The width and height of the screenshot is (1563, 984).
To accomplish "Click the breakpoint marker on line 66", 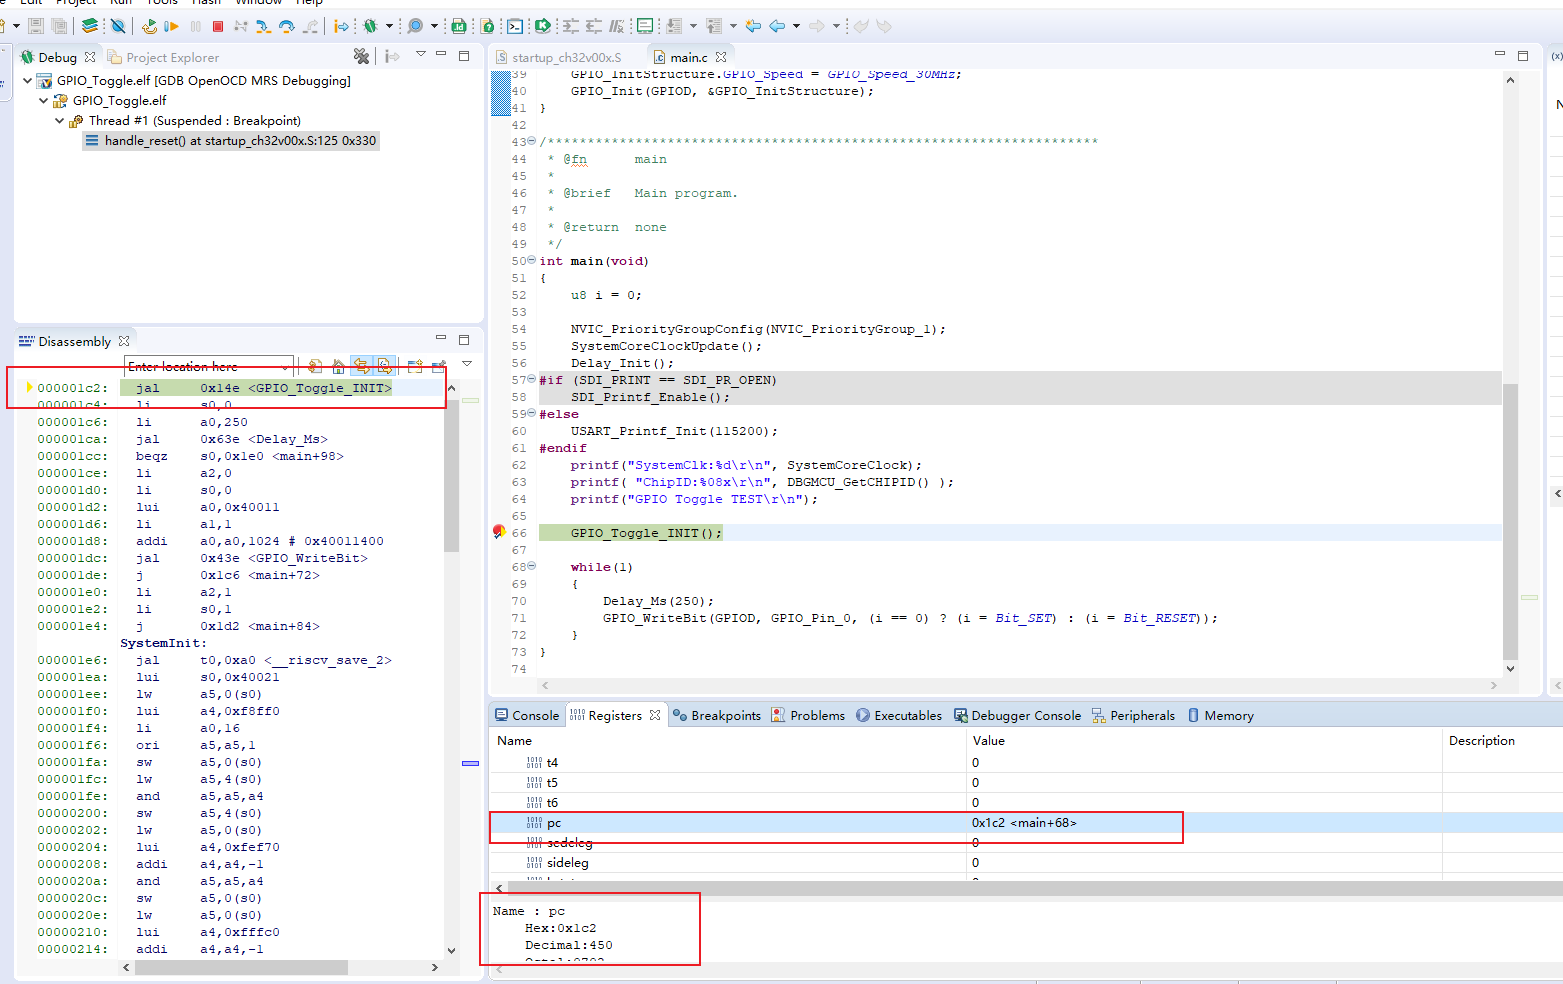I will [x=499, y=532].
